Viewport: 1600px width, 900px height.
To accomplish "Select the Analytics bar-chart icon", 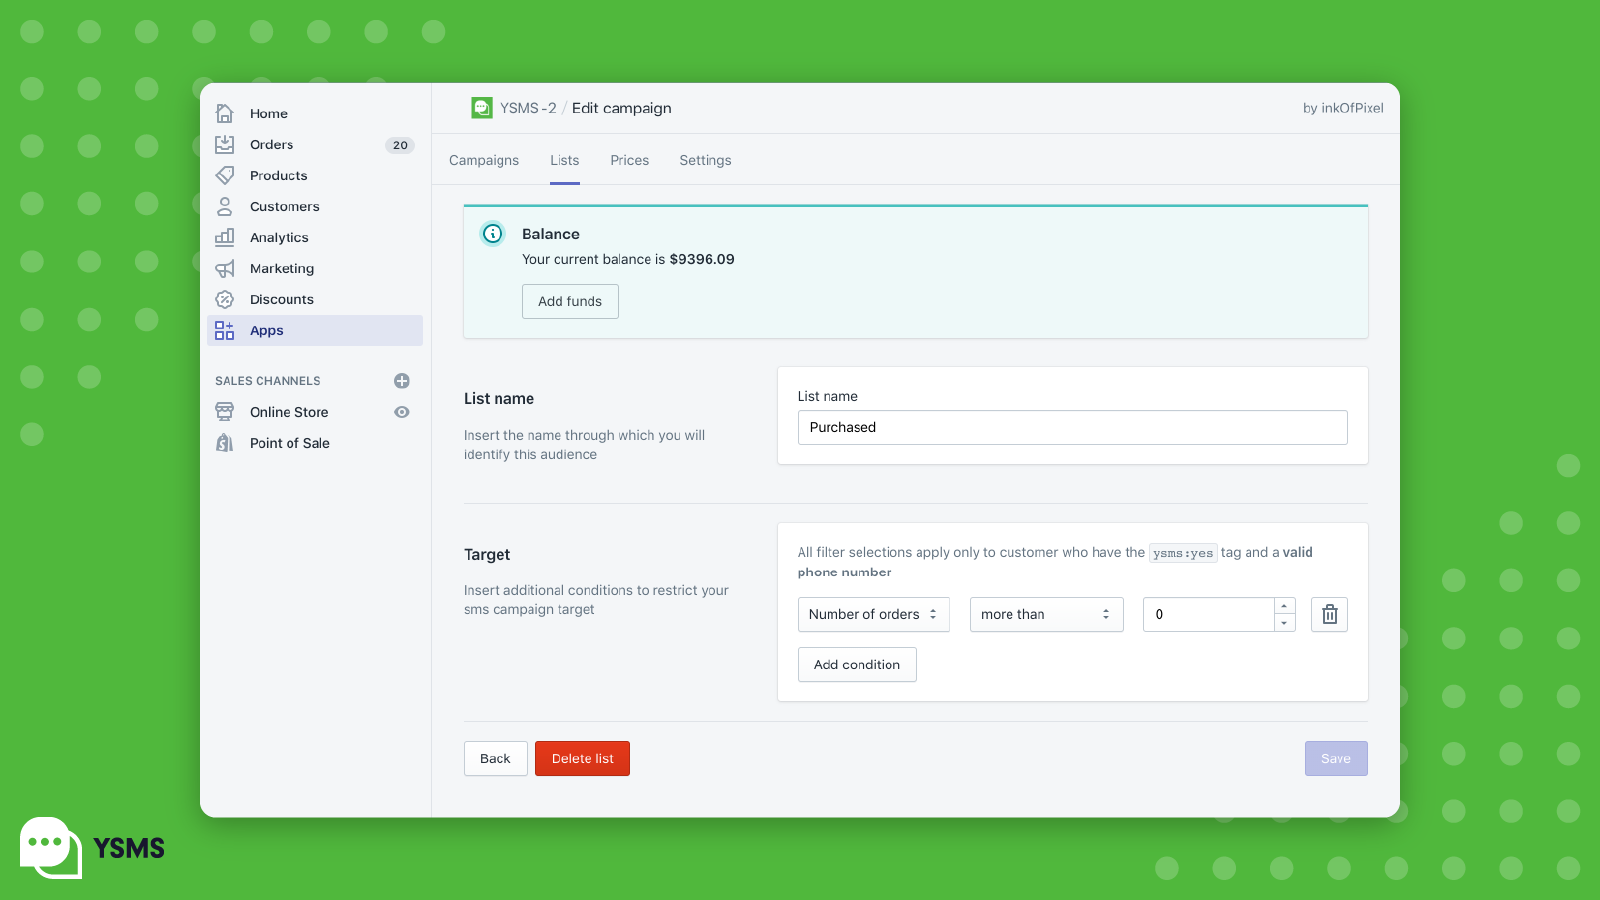I will (224, 237).
